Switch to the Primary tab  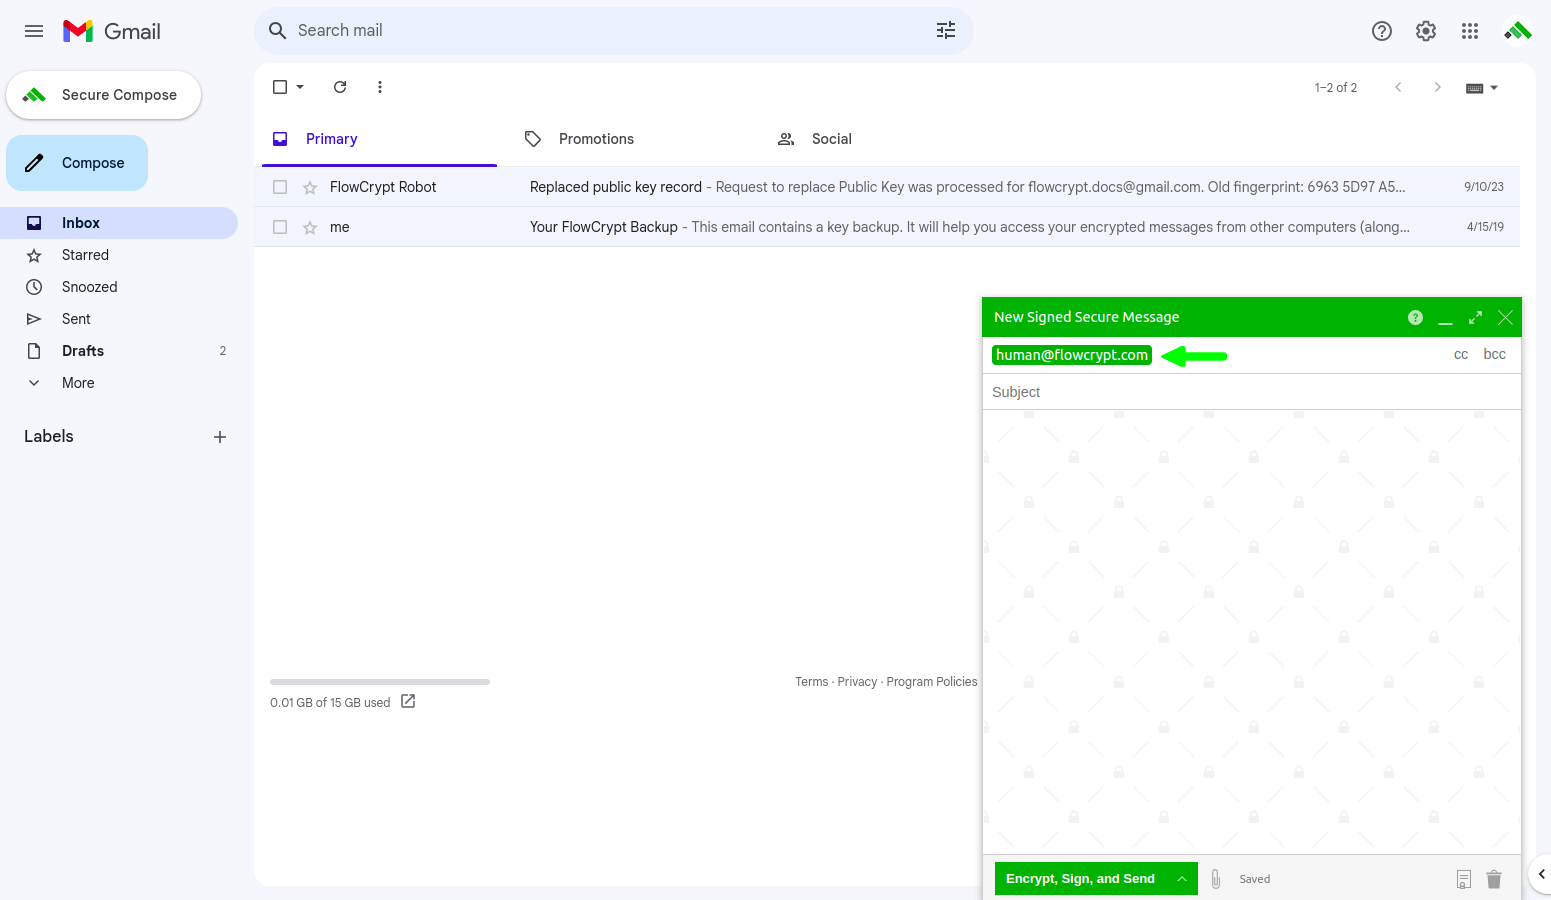(x=379, y=139)
